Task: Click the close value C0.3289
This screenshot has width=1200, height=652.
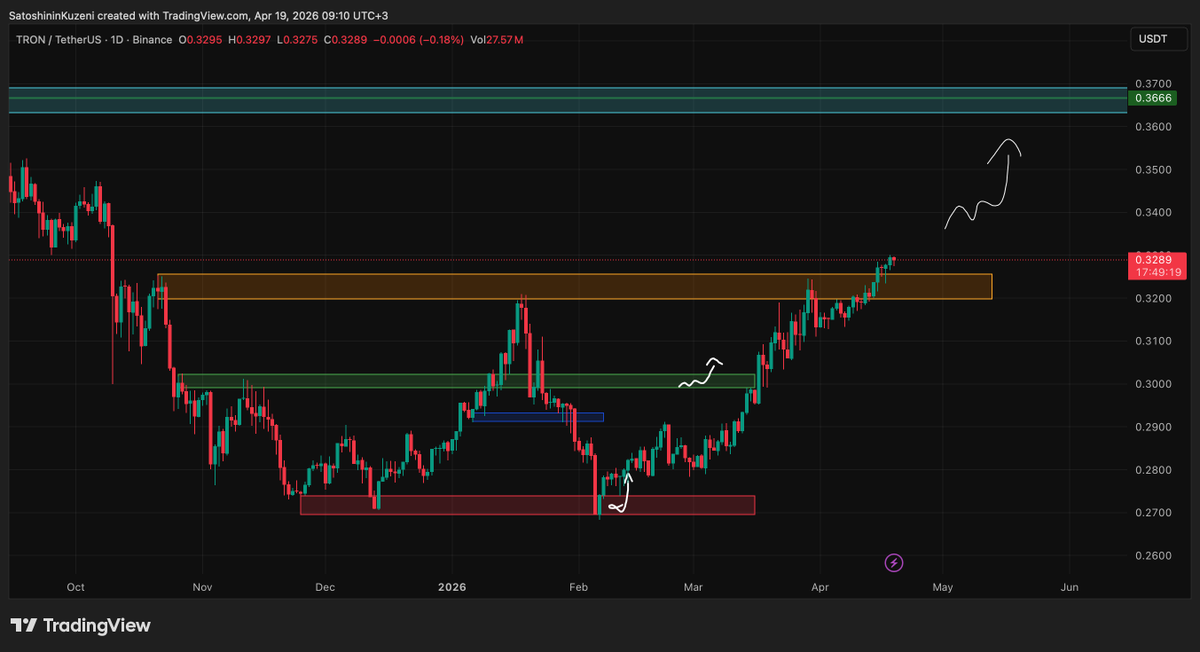Action: (x=347, y=40)
